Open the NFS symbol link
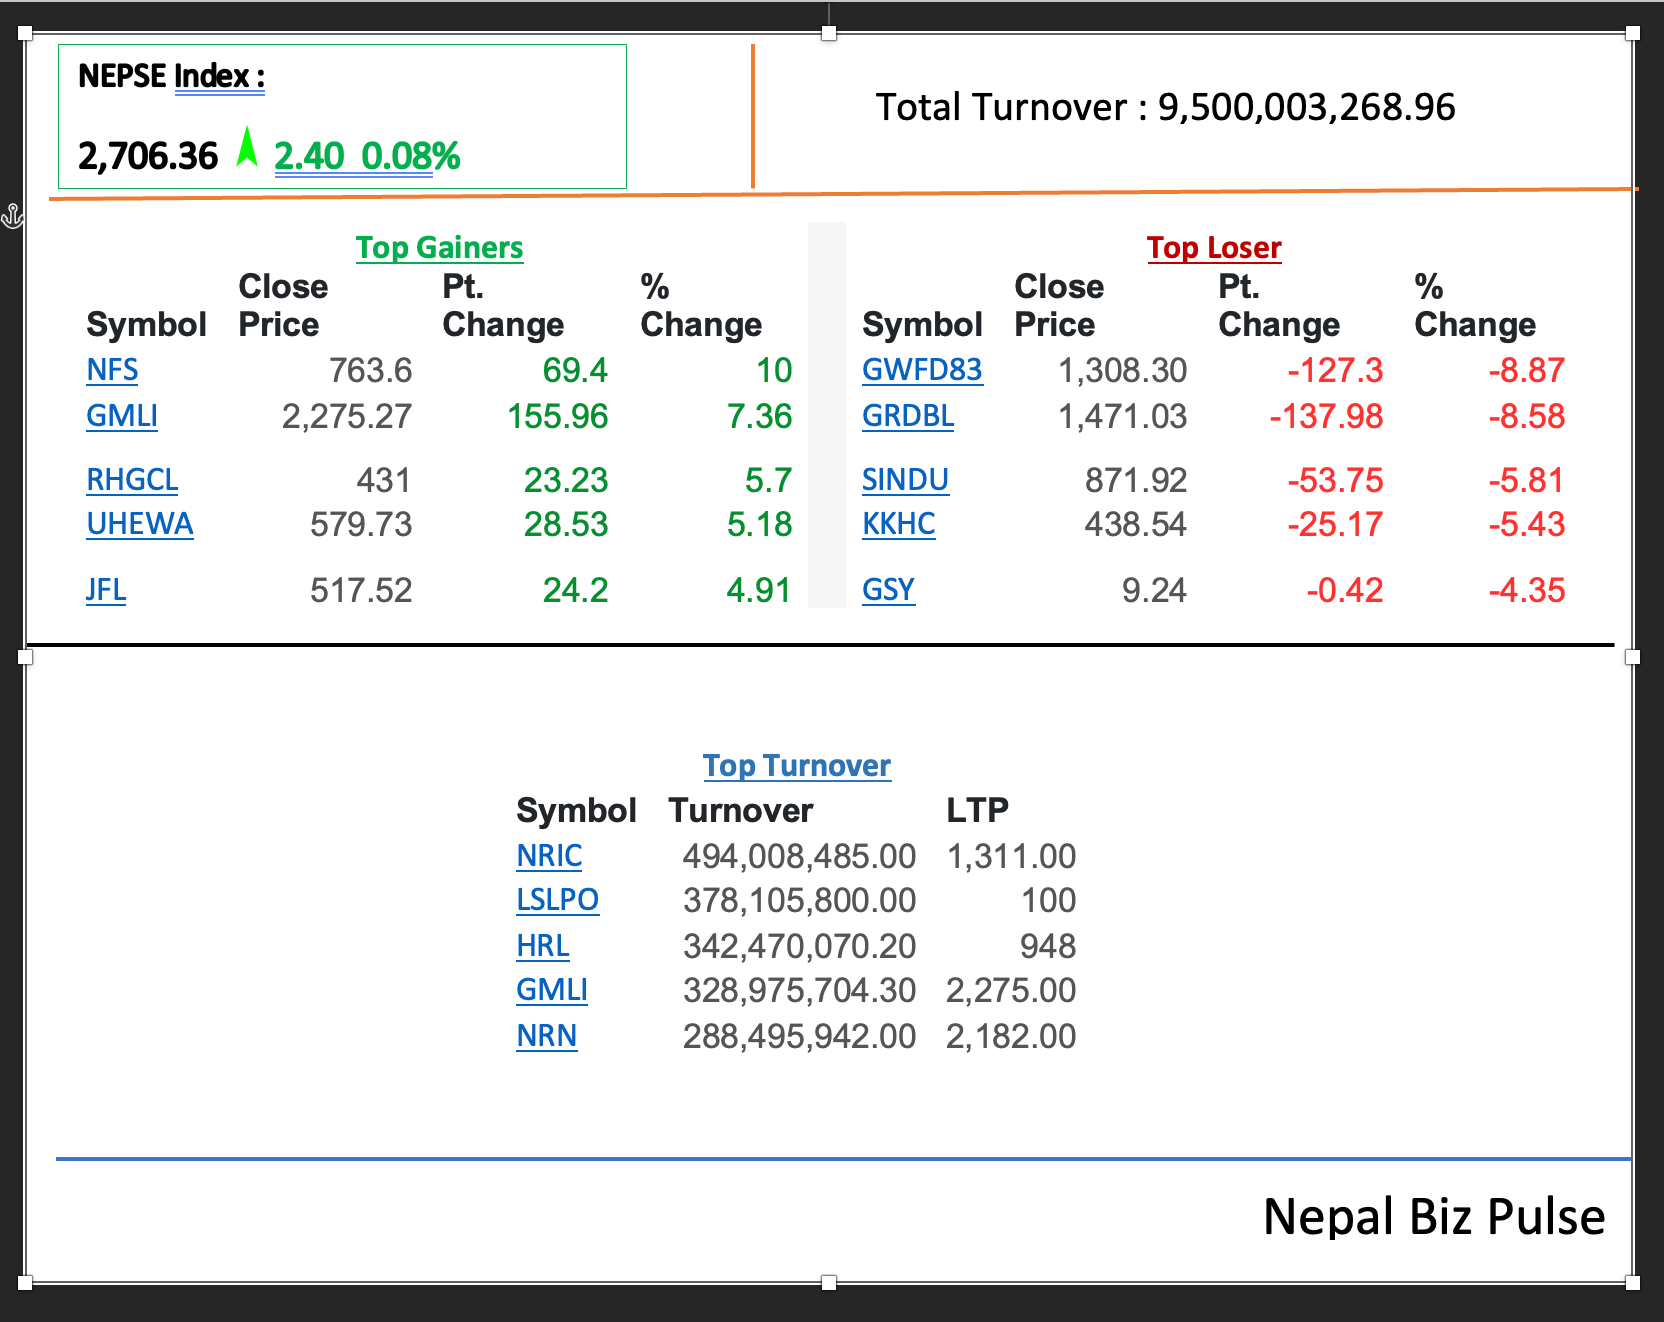Image resolution: width=1664 pixels, height=1322 pixels. pos(112,370)
